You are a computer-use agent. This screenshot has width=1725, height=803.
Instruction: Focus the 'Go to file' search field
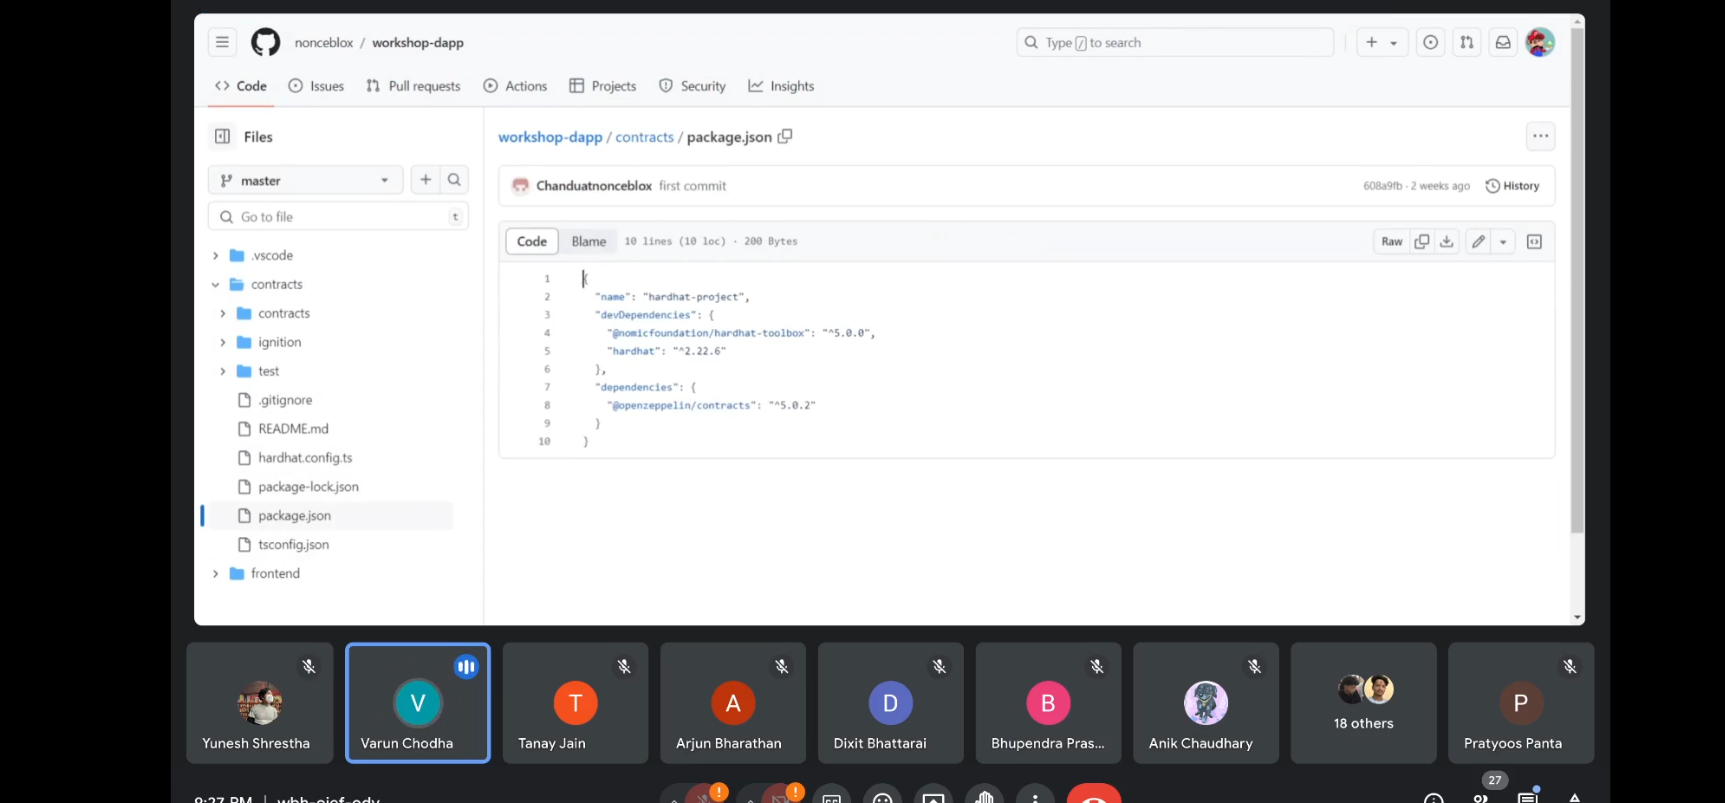(338, 217)
